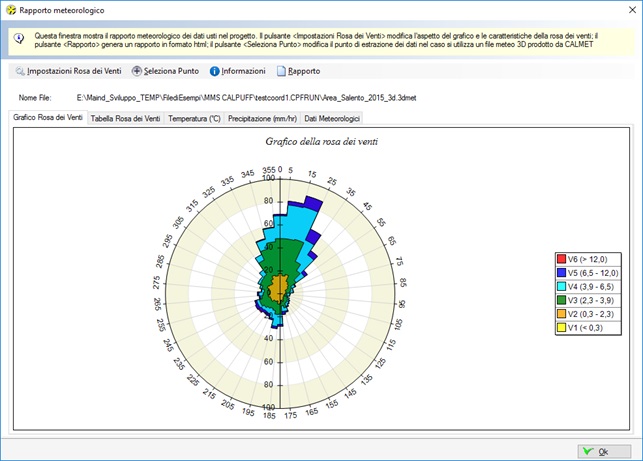Click the cyan V4 (3,9 - 6,5) legend swatch
Image resolution: width=643 pixels, height=461 pixels.
tap(561, 287)
